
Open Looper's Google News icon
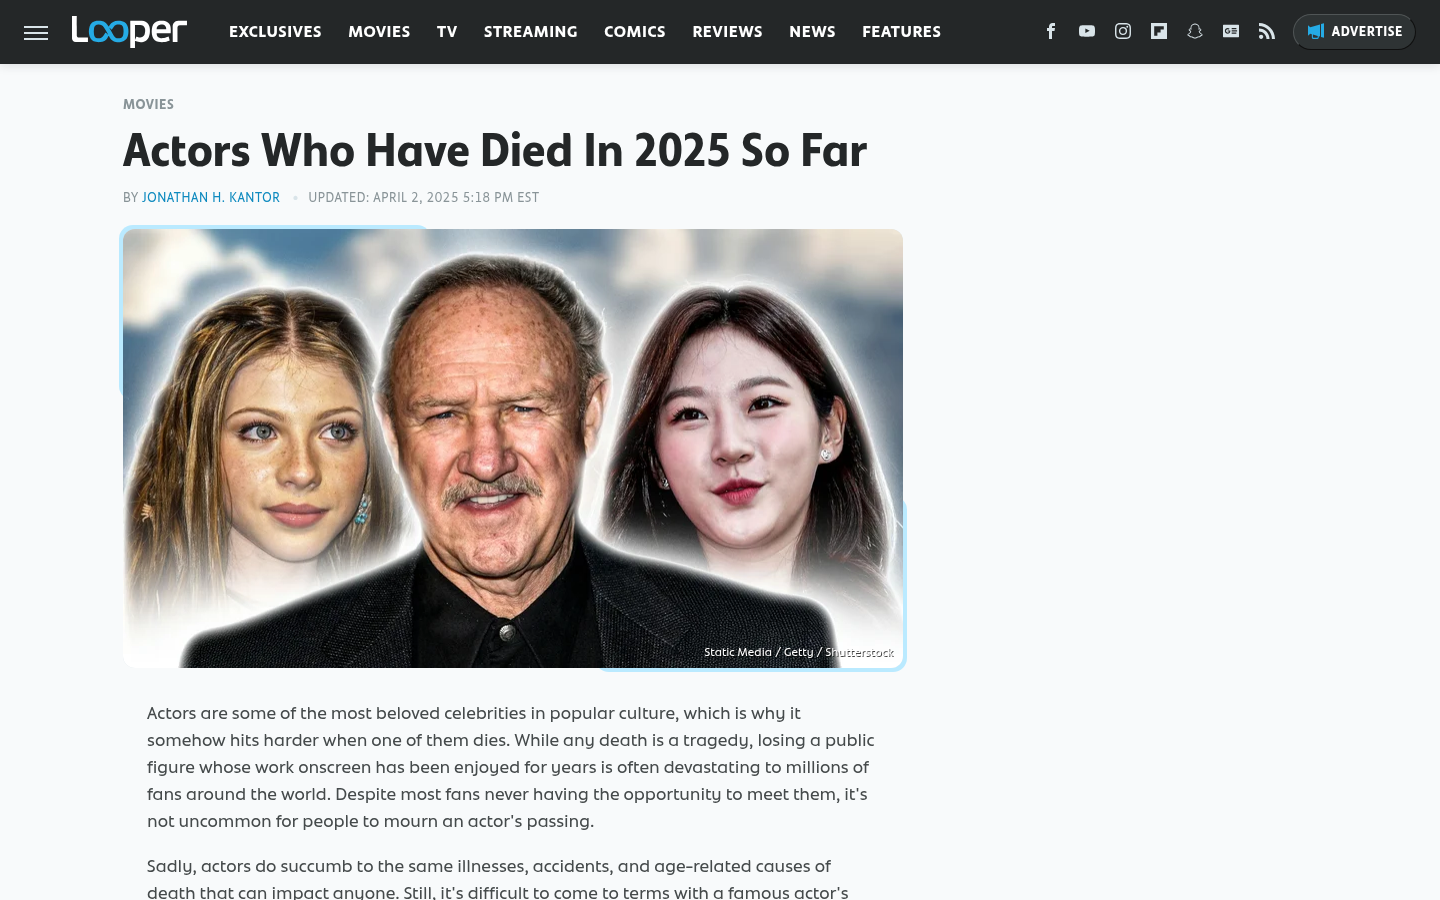point(1231,31)
